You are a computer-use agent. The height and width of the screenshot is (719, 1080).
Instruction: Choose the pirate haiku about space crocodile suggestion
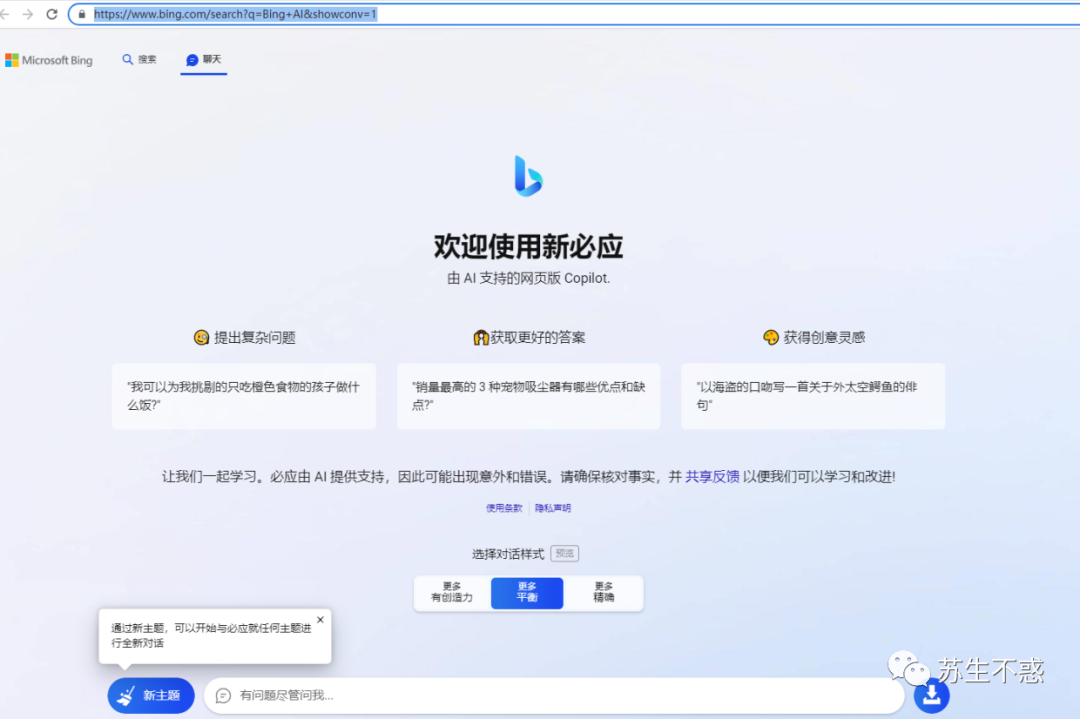[x=813, y=396]
